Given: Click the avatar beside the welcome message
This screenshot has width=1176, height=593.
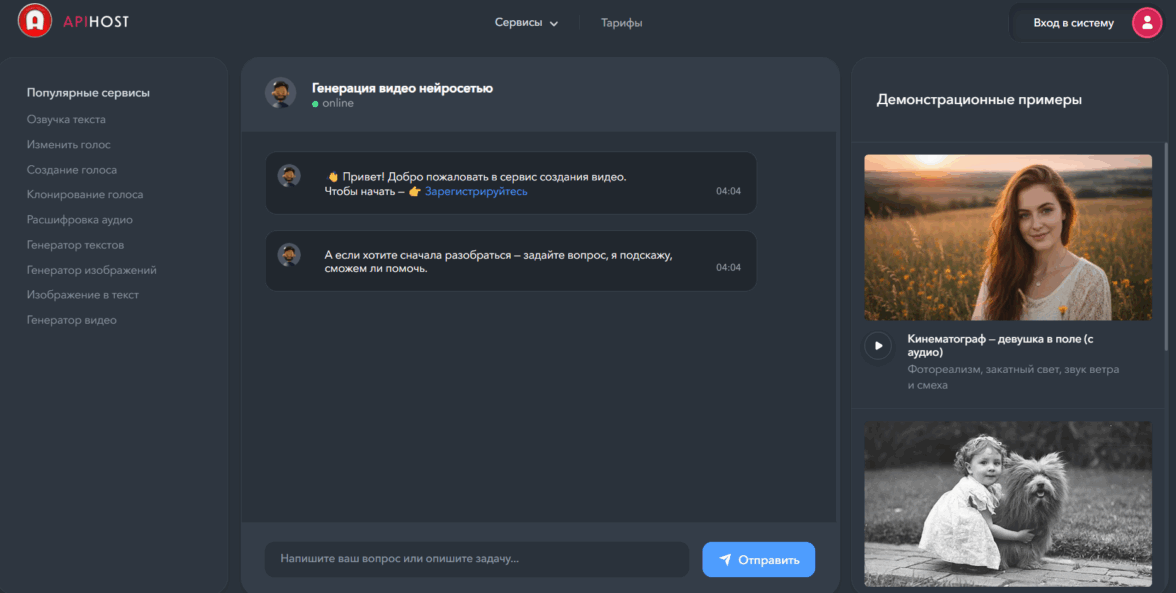Looking at the screenshot, I should 289,176.
